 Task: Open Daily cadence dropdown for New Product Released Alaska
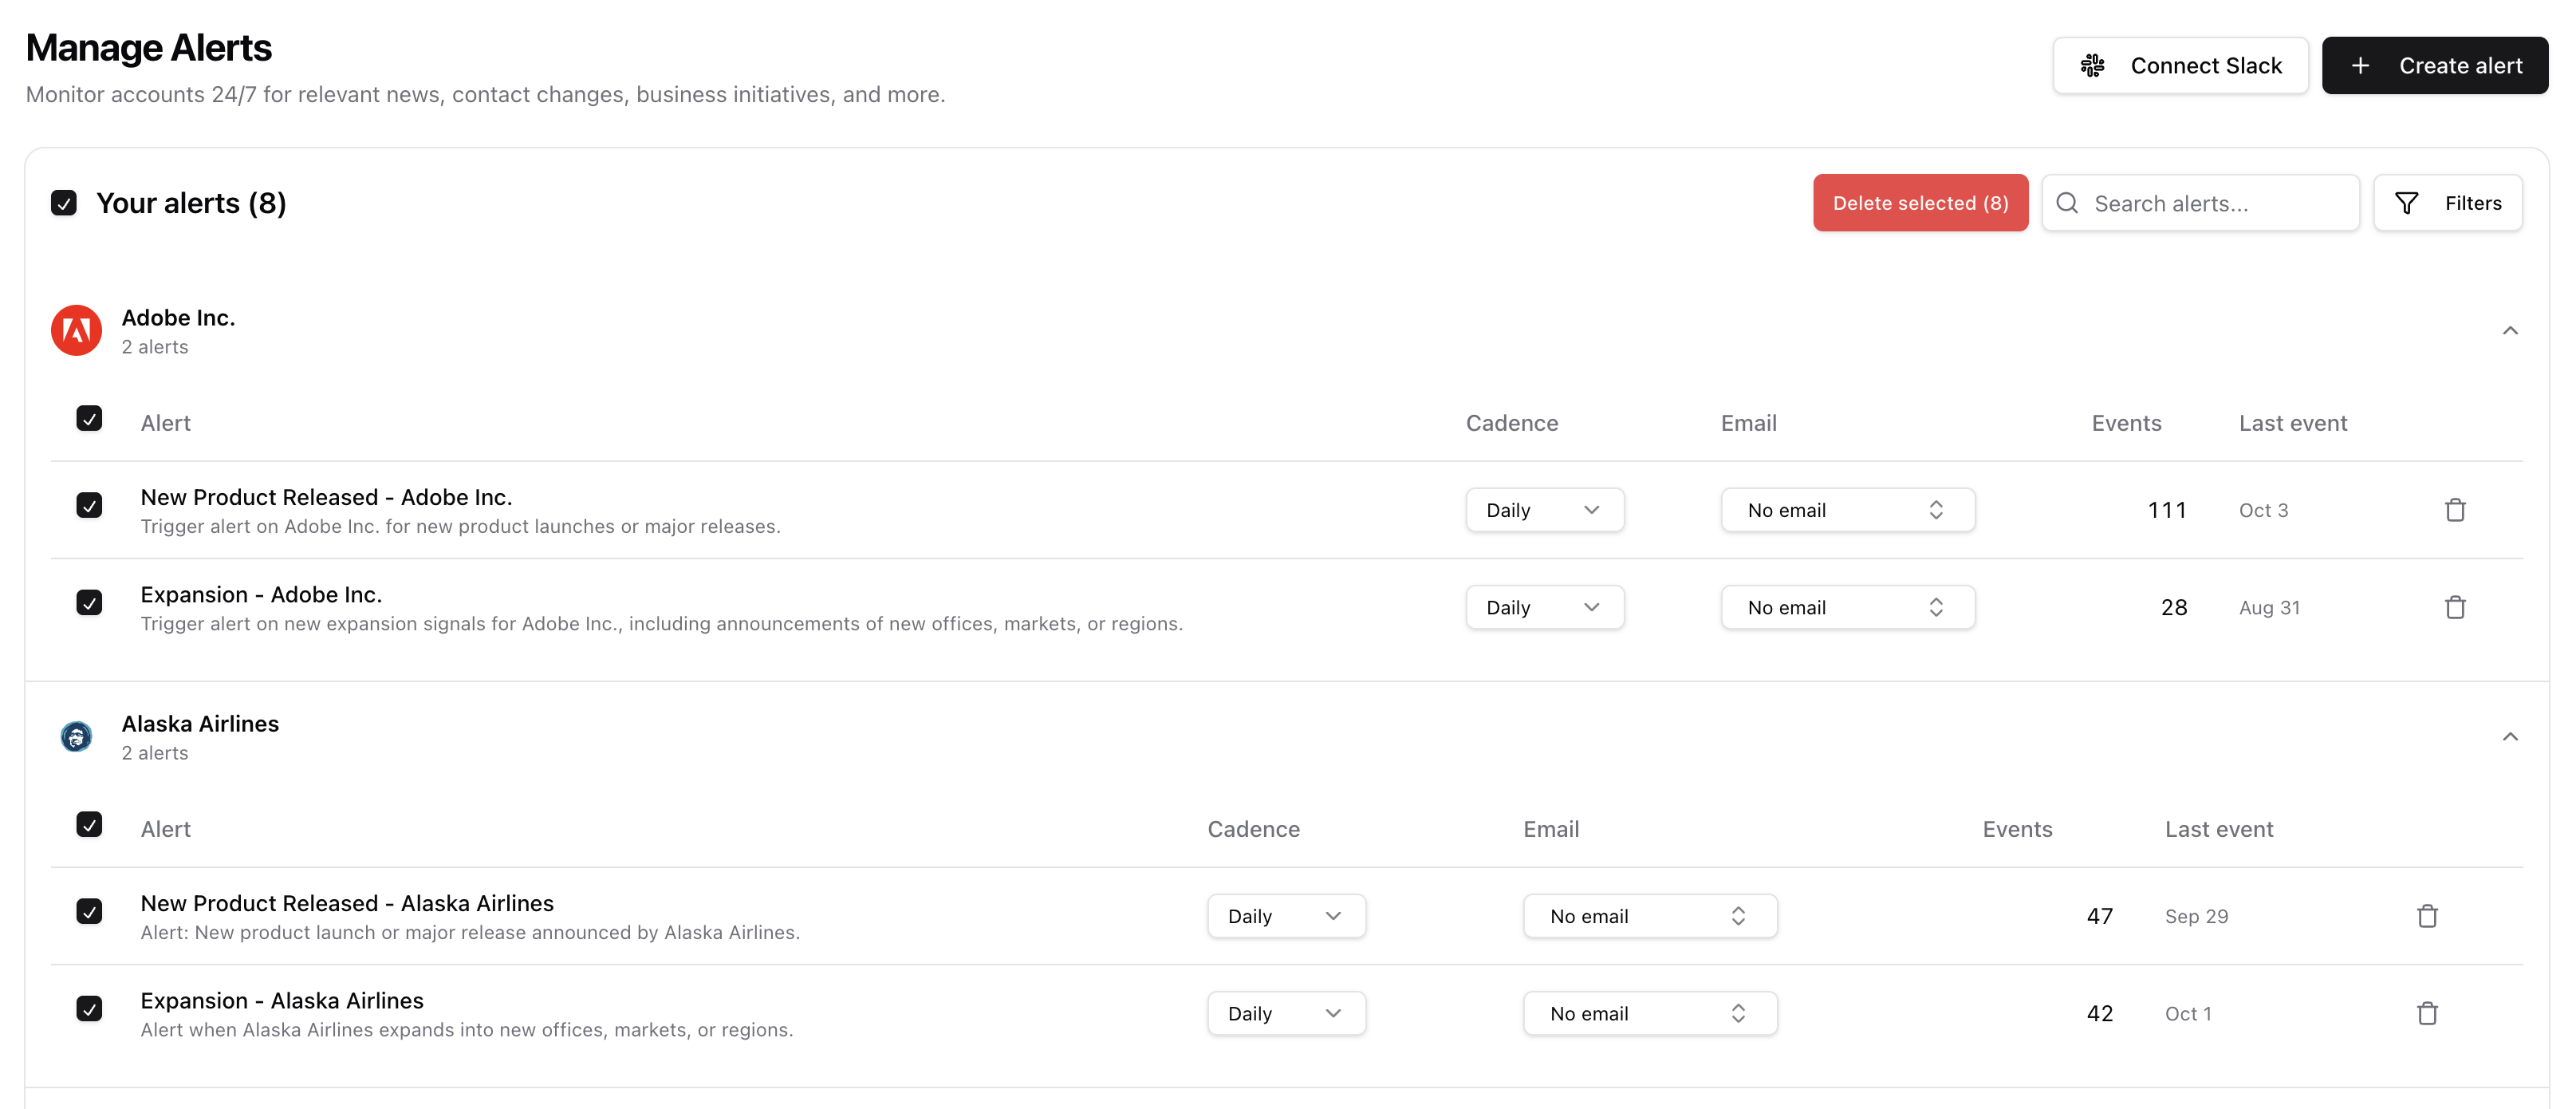coord(1286,916)
